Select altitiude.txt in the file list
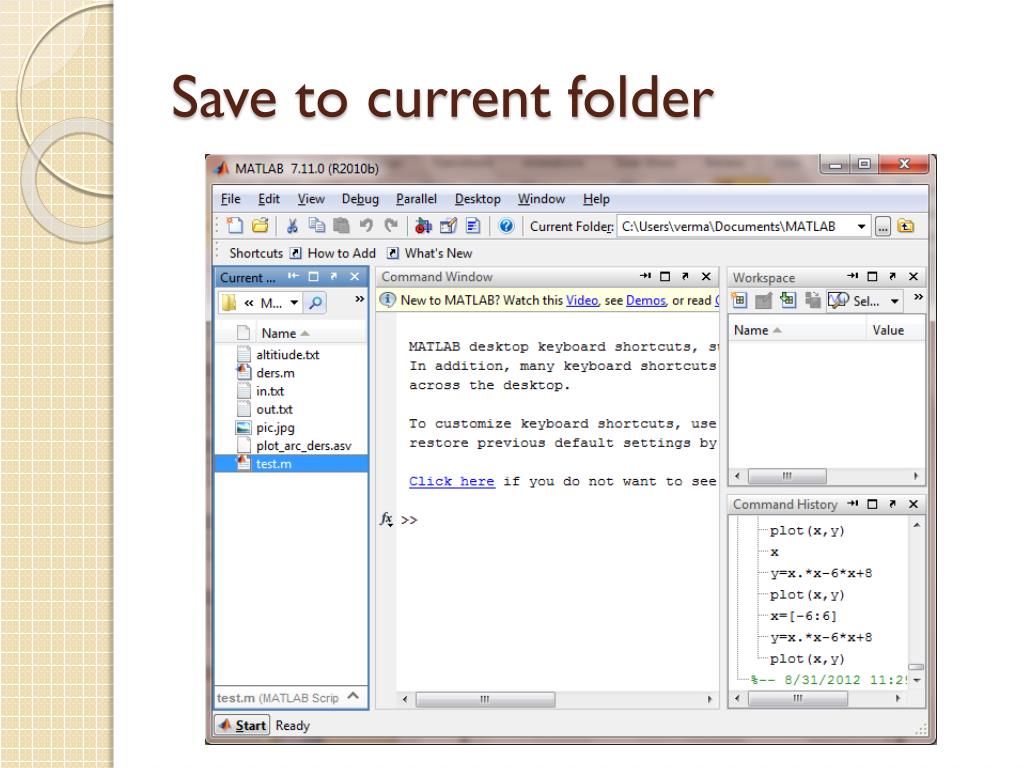This screenshot has width=1024, height=768. (287, 355)
